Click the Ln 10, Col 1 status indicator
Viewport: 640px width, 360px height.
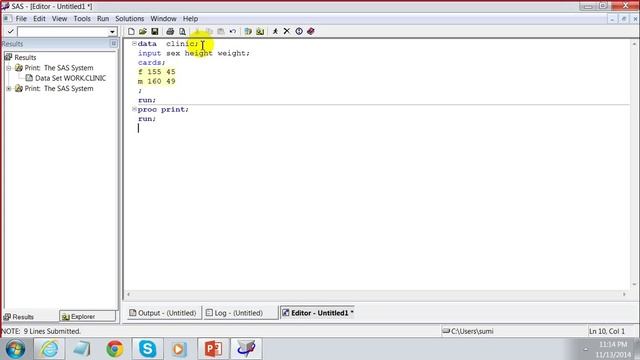click(607, 331)
